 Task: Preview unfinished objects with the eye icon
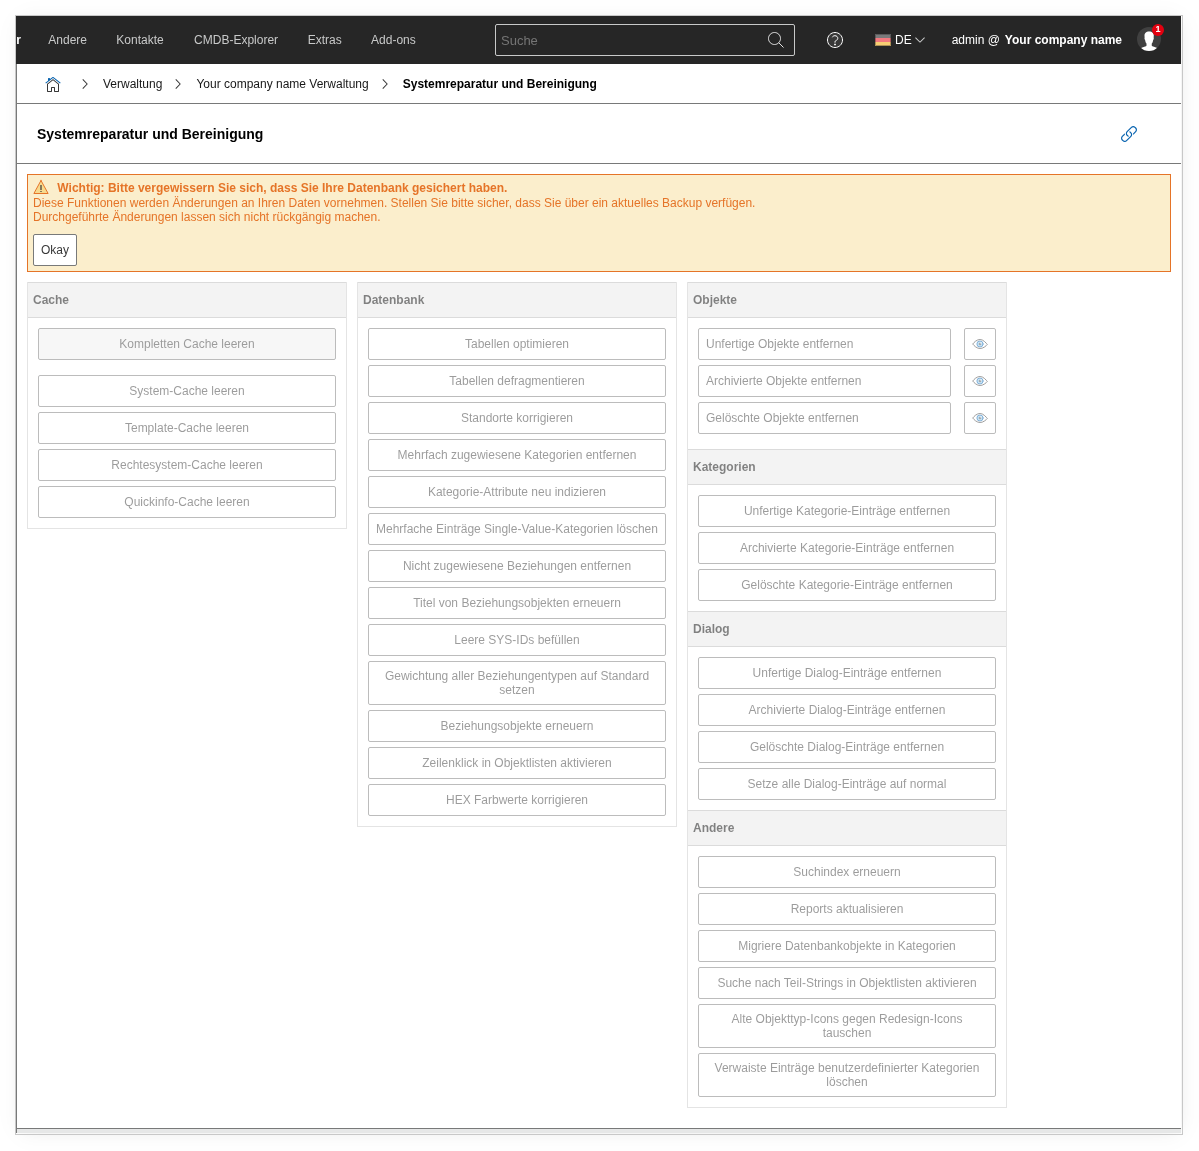pyautogui.click(x=980, y=344)
